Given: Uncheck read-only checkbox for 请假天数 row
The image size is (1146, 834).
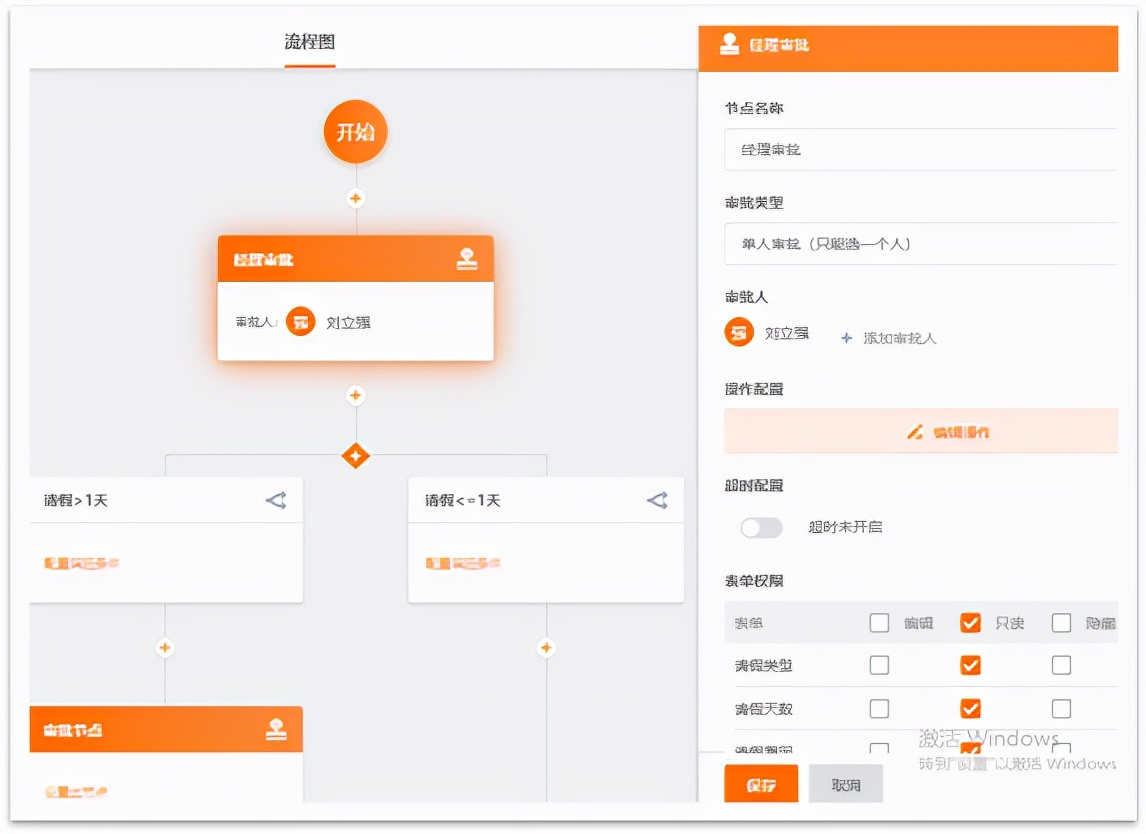Looking at the screenshot, I should (970, 708).
